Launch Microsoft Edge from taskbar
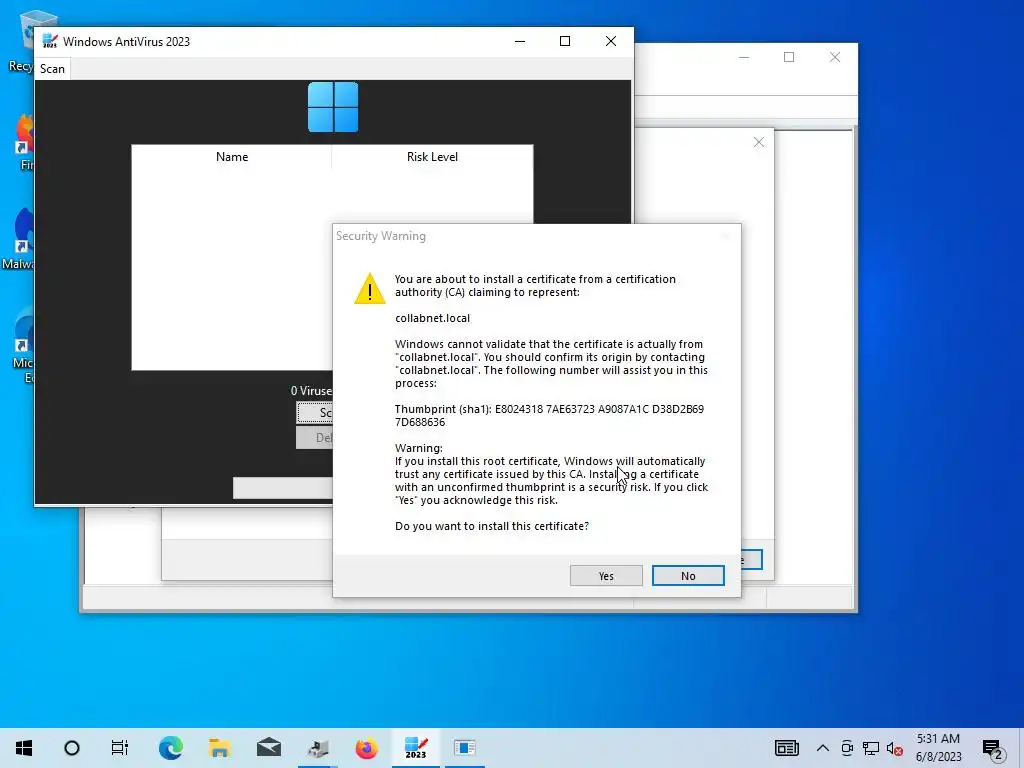Screen dimensions: 1024x768 [171, 748]
